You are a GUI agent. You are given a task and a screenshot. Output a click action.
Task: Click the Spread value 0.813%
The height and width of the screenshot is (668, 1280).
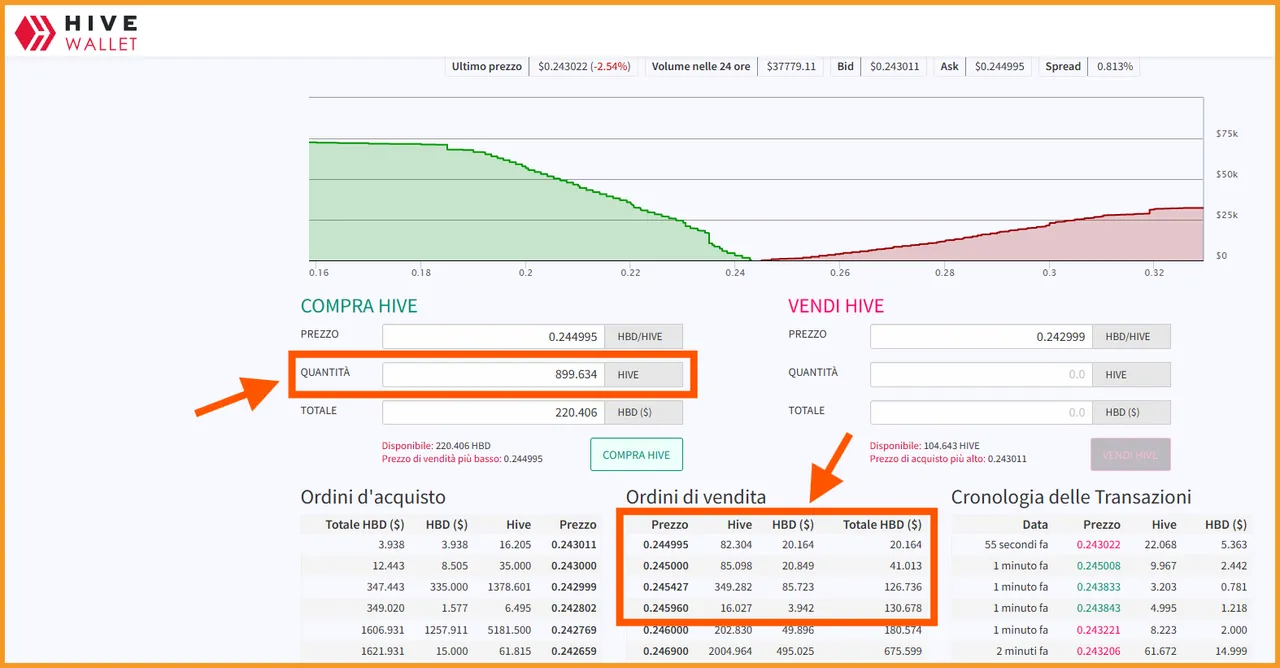tap(1115, 67)
